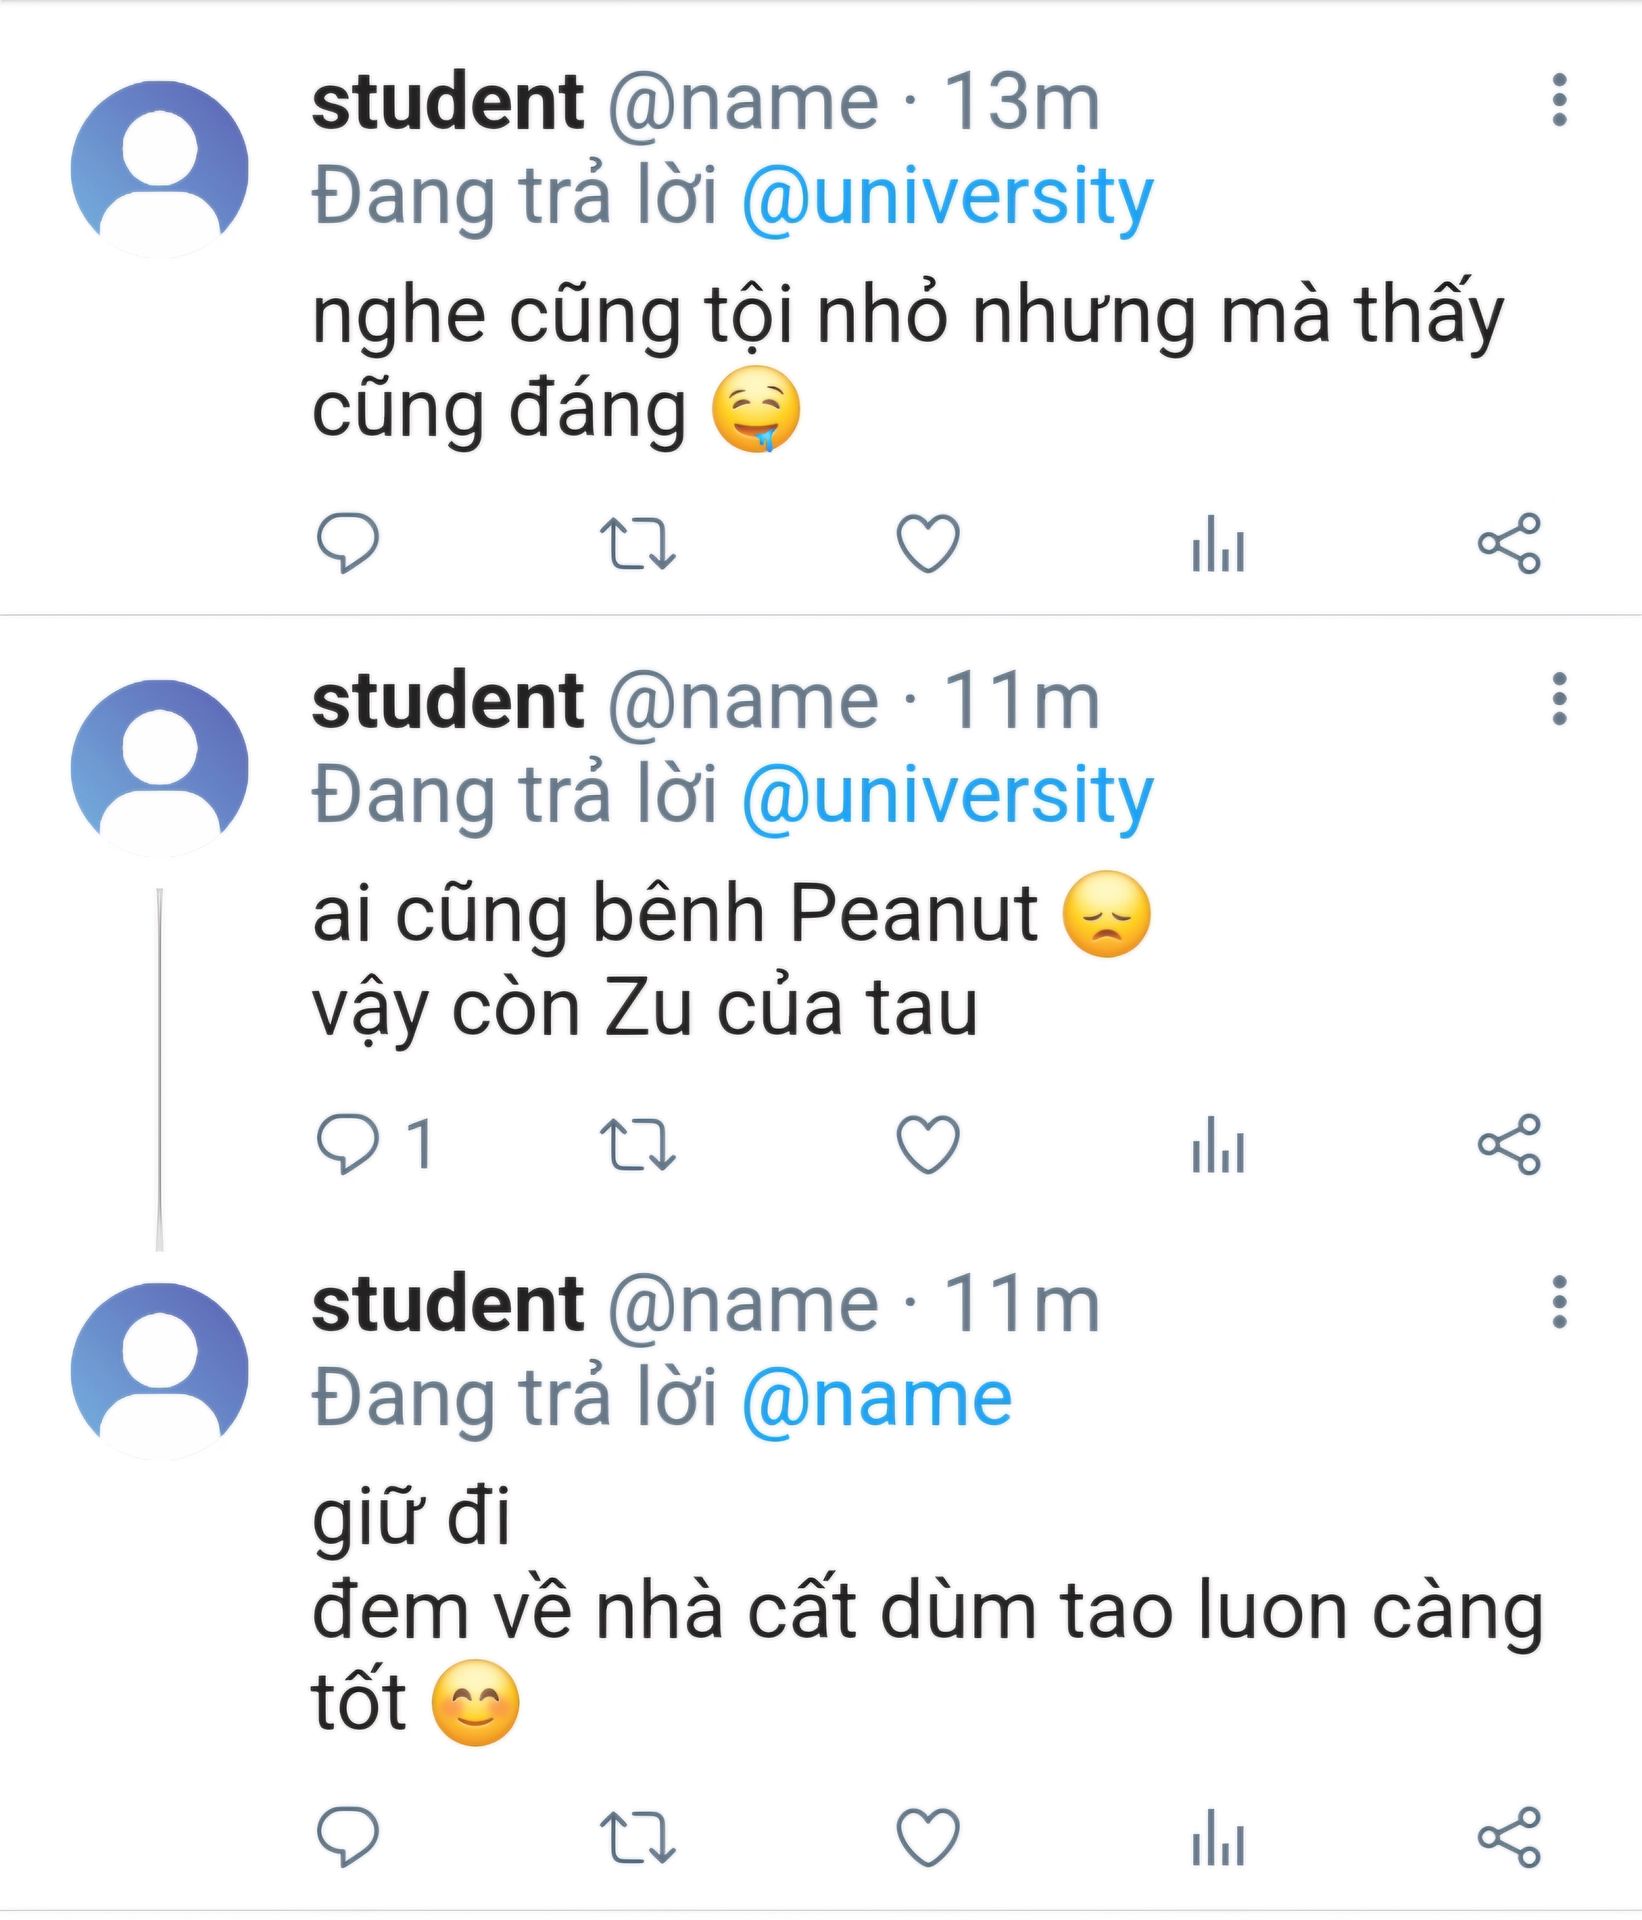View analytics of the Peanut tweet
Screen dimensions: 1642x1920
point(1217,1143)
